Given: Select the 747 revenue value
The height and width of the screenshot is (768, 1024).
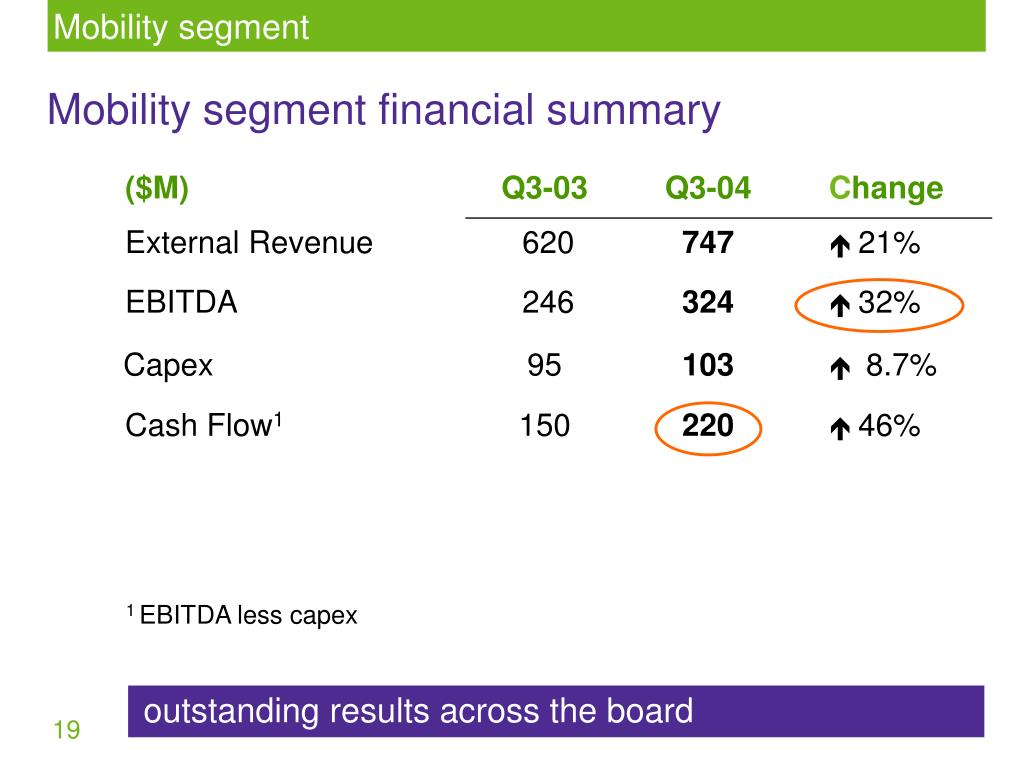Looking at the screenshot, I should tap(708, 243).
